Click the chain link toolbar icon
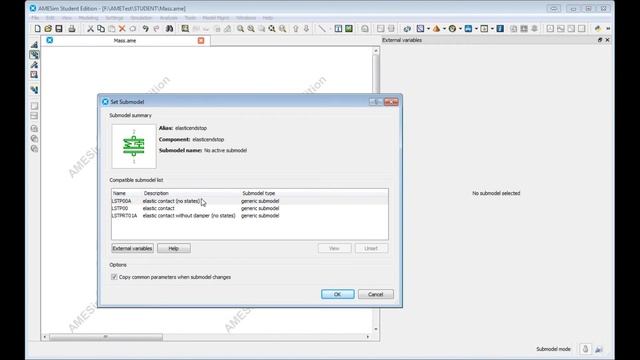 tap(407, 29)
